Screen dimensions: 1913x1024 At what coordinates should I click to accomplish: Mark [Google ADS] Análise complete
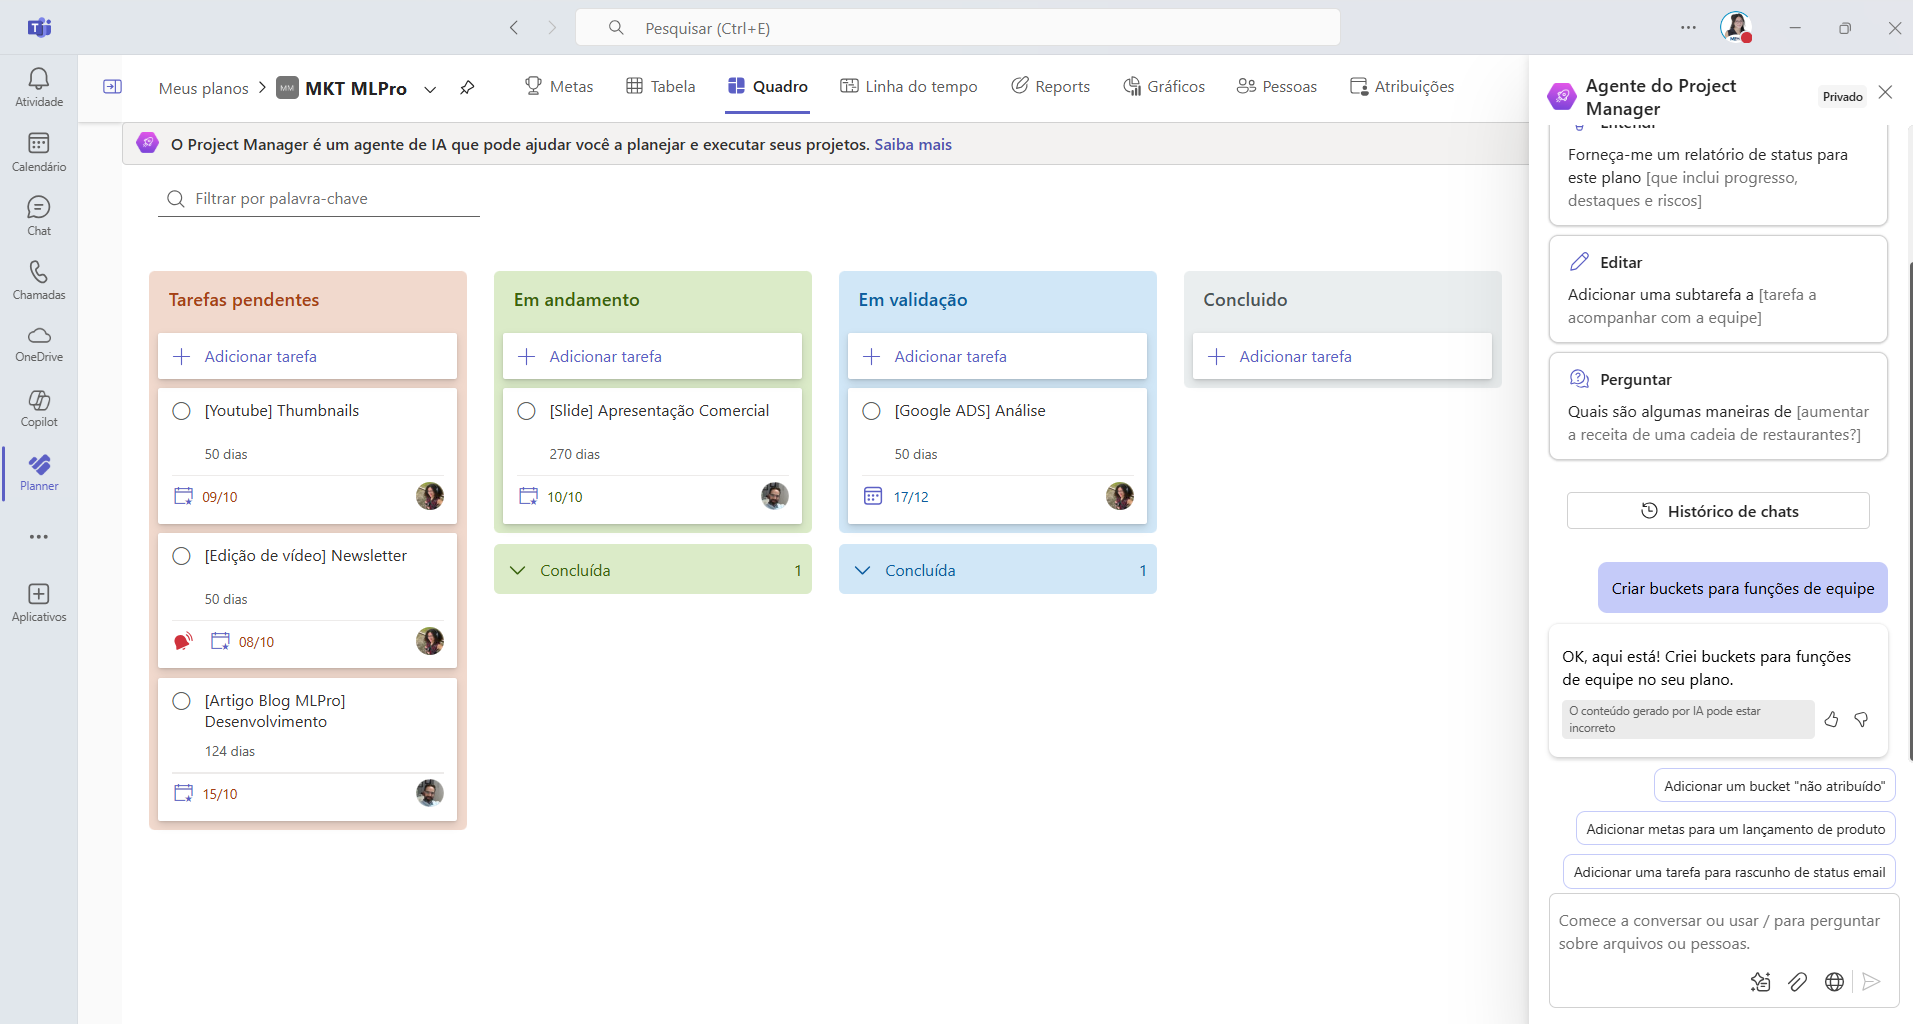pos(871,411)
